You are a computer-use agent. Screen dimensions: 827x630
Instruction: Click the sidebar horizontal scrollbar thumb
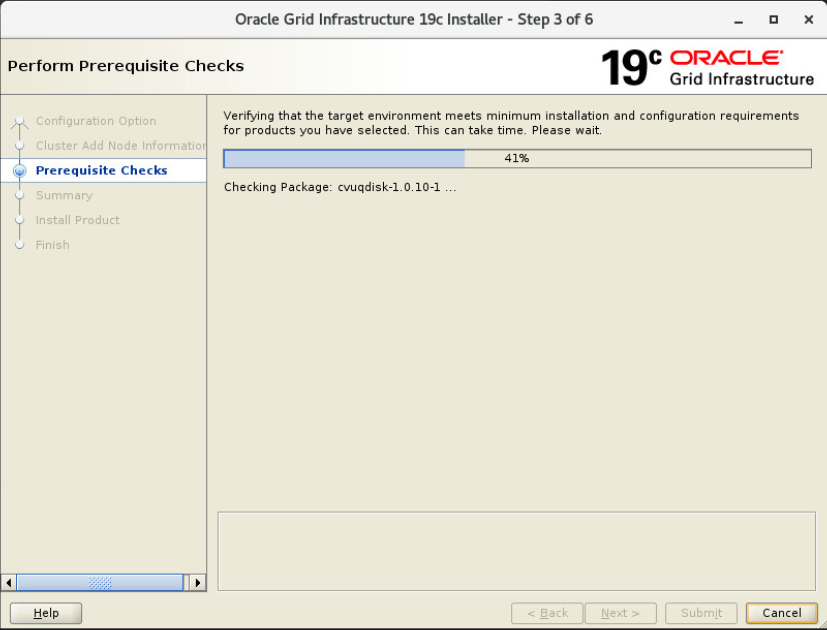100,583
